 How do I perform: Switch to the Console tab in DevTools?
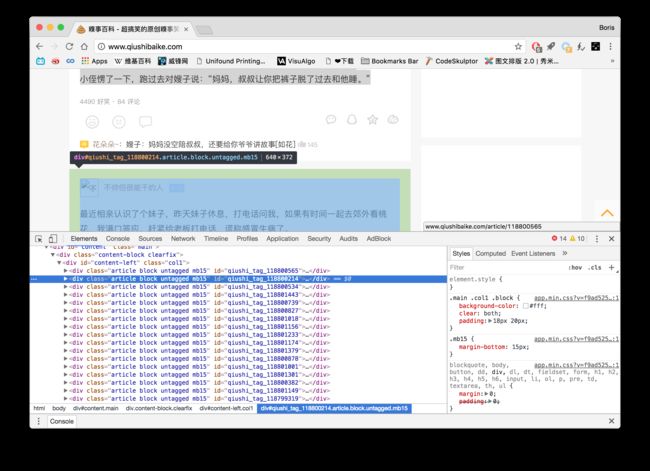point(118,239)
